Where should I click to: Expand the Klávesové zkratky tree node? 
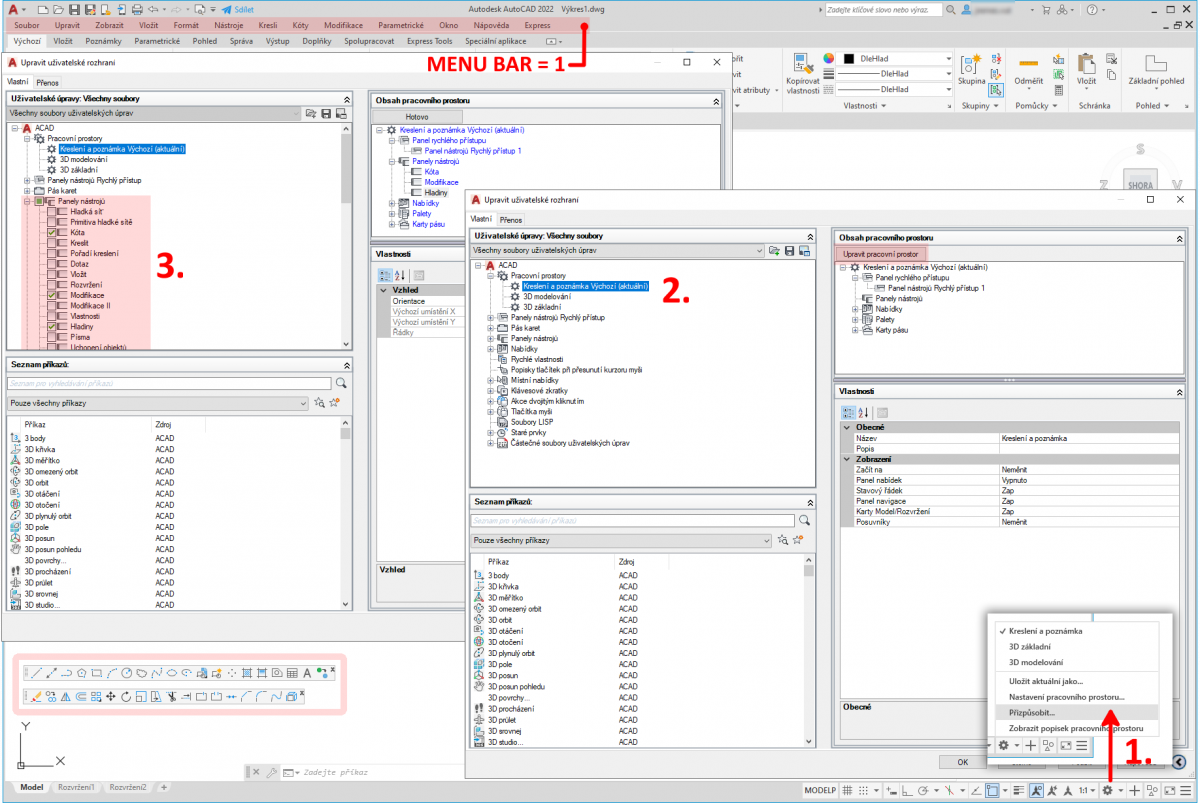491,390
